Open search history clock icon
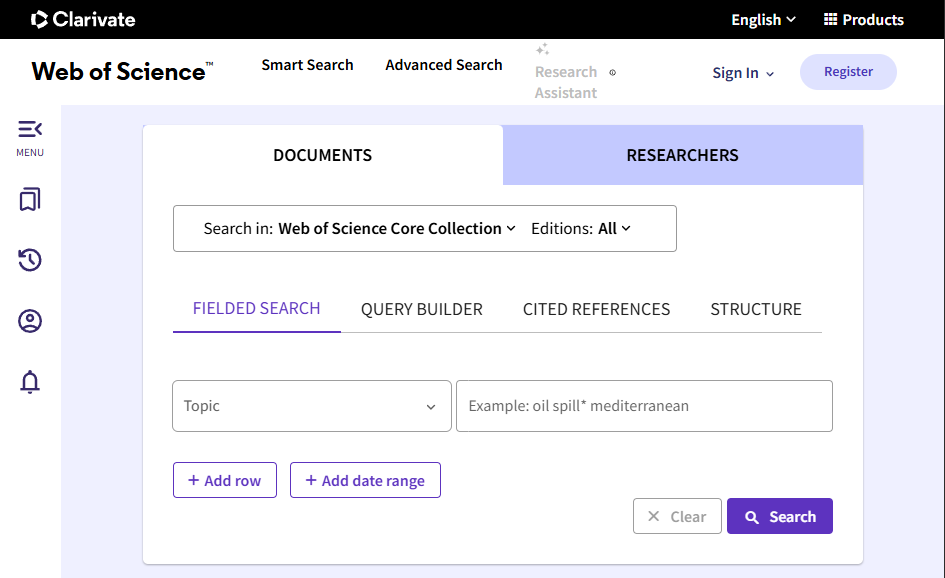 [30, 261]
